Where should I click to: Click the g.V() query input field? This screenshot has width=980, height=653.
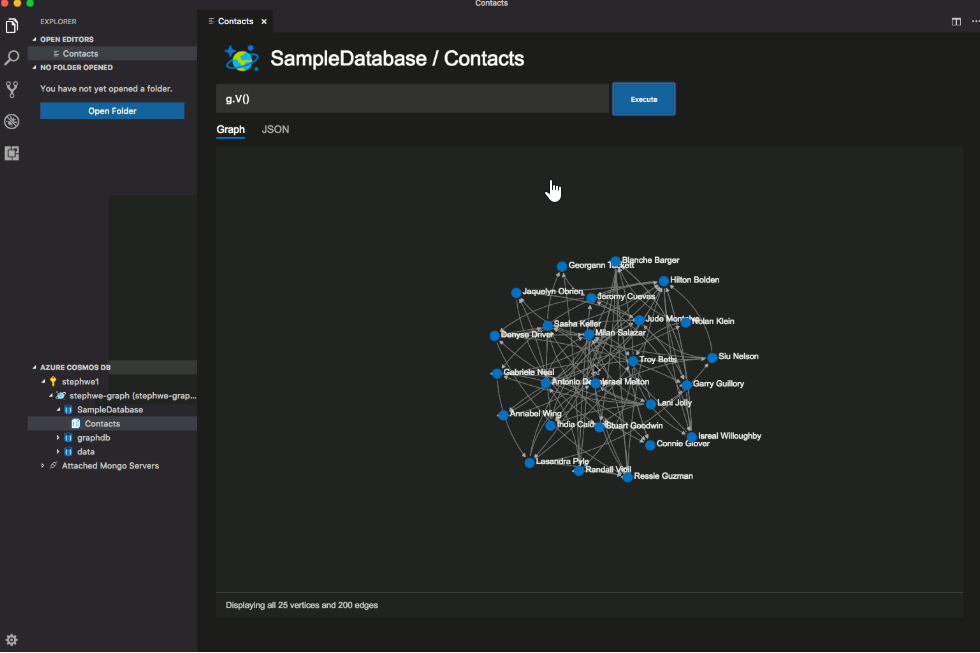point(412,99)
